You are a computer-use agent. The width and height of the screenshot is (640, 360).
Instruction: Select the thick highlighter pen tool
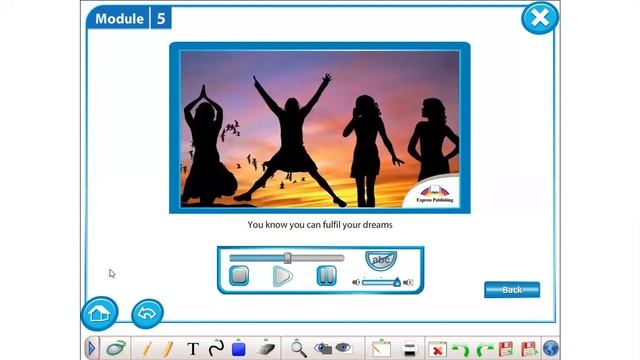(x=168, y=349)
